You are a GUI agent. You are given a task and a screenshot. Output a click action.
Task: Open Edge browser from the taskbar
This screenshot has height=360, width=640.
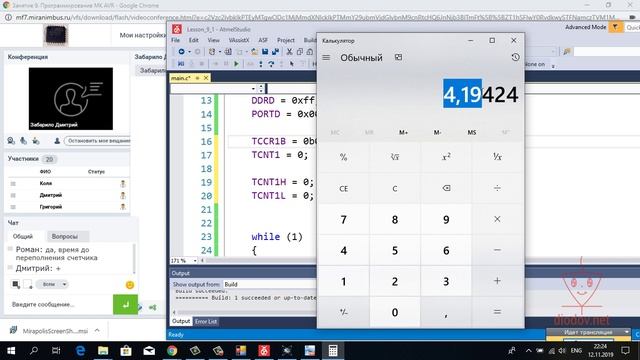coord(80,351)
